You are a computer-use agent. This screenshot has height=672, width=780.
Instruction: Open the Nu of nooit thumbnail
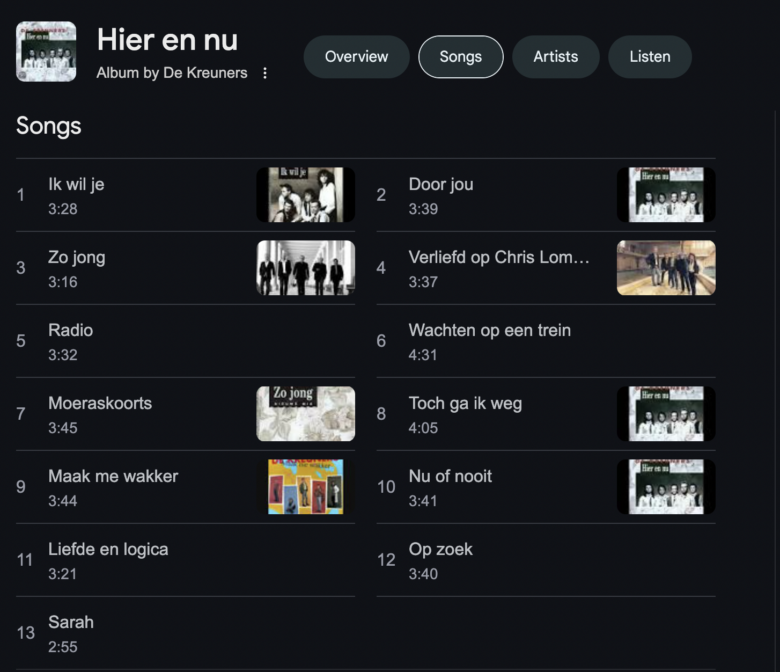(665, 487)
